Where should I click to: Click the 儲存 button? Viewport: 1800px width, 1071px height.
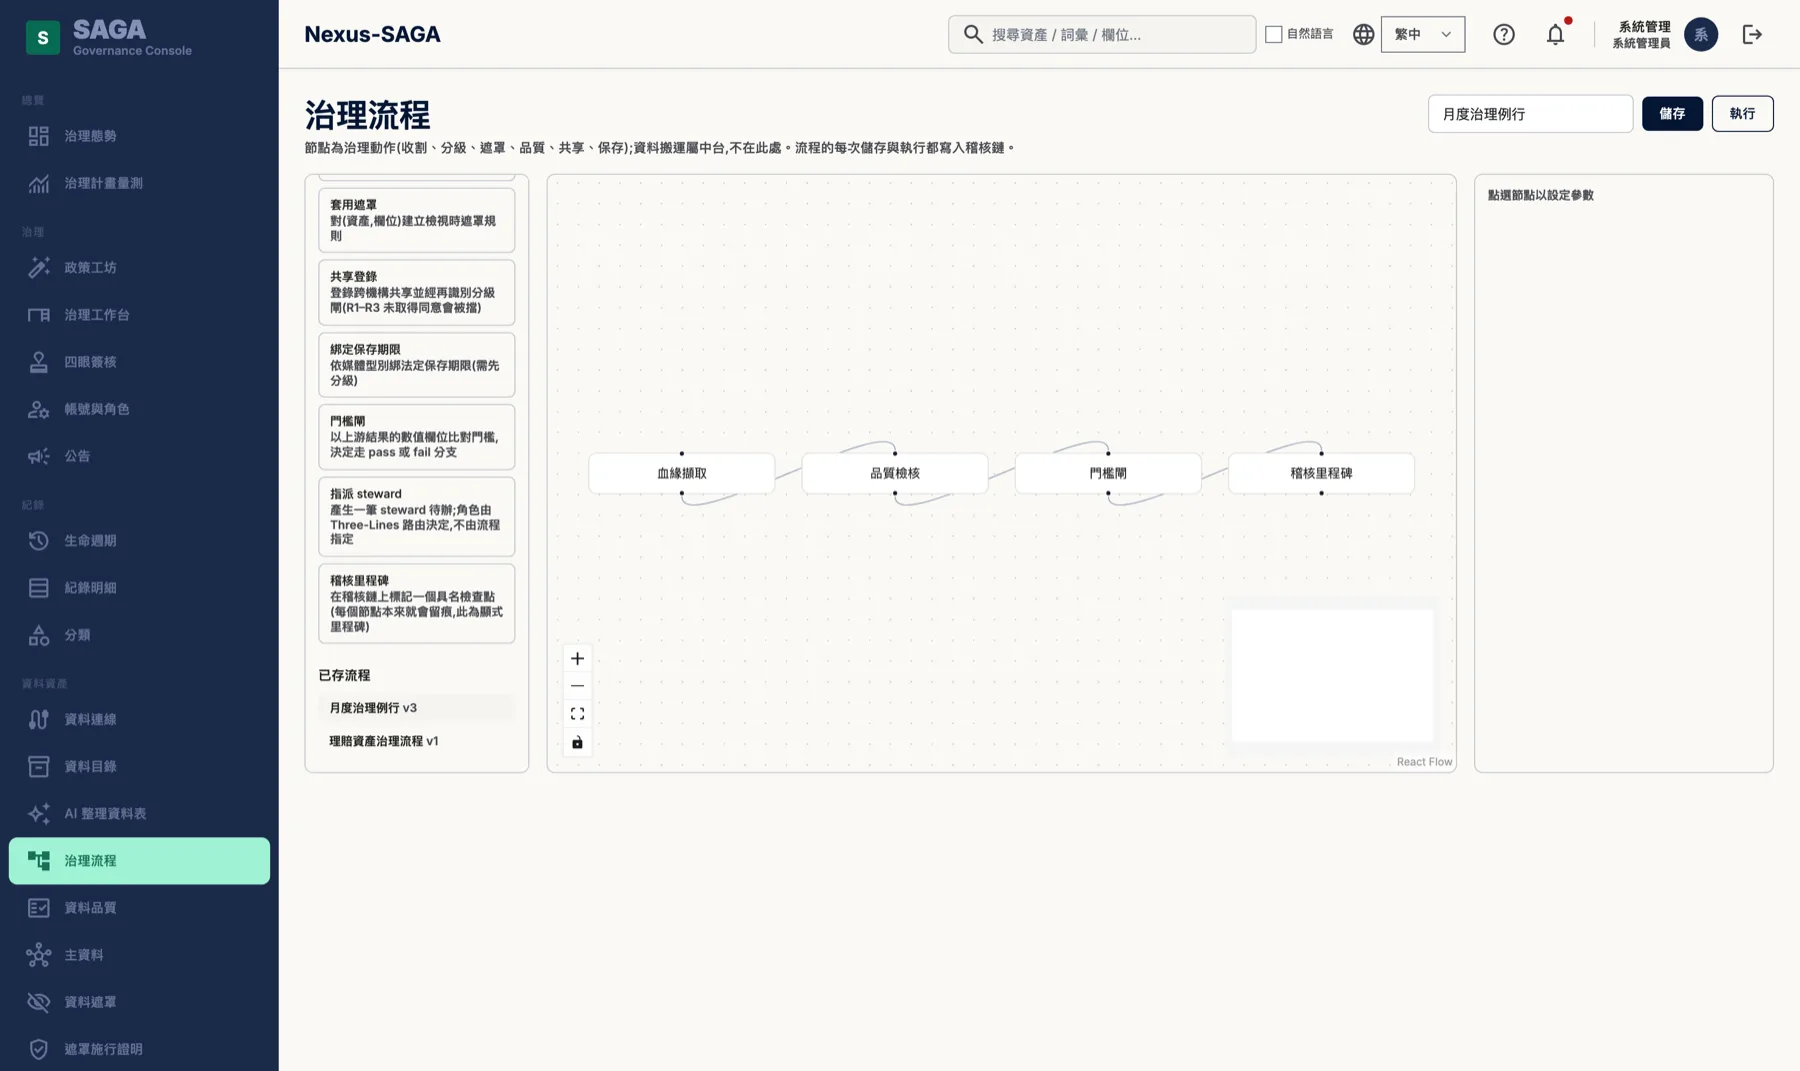click(1672, 114)
